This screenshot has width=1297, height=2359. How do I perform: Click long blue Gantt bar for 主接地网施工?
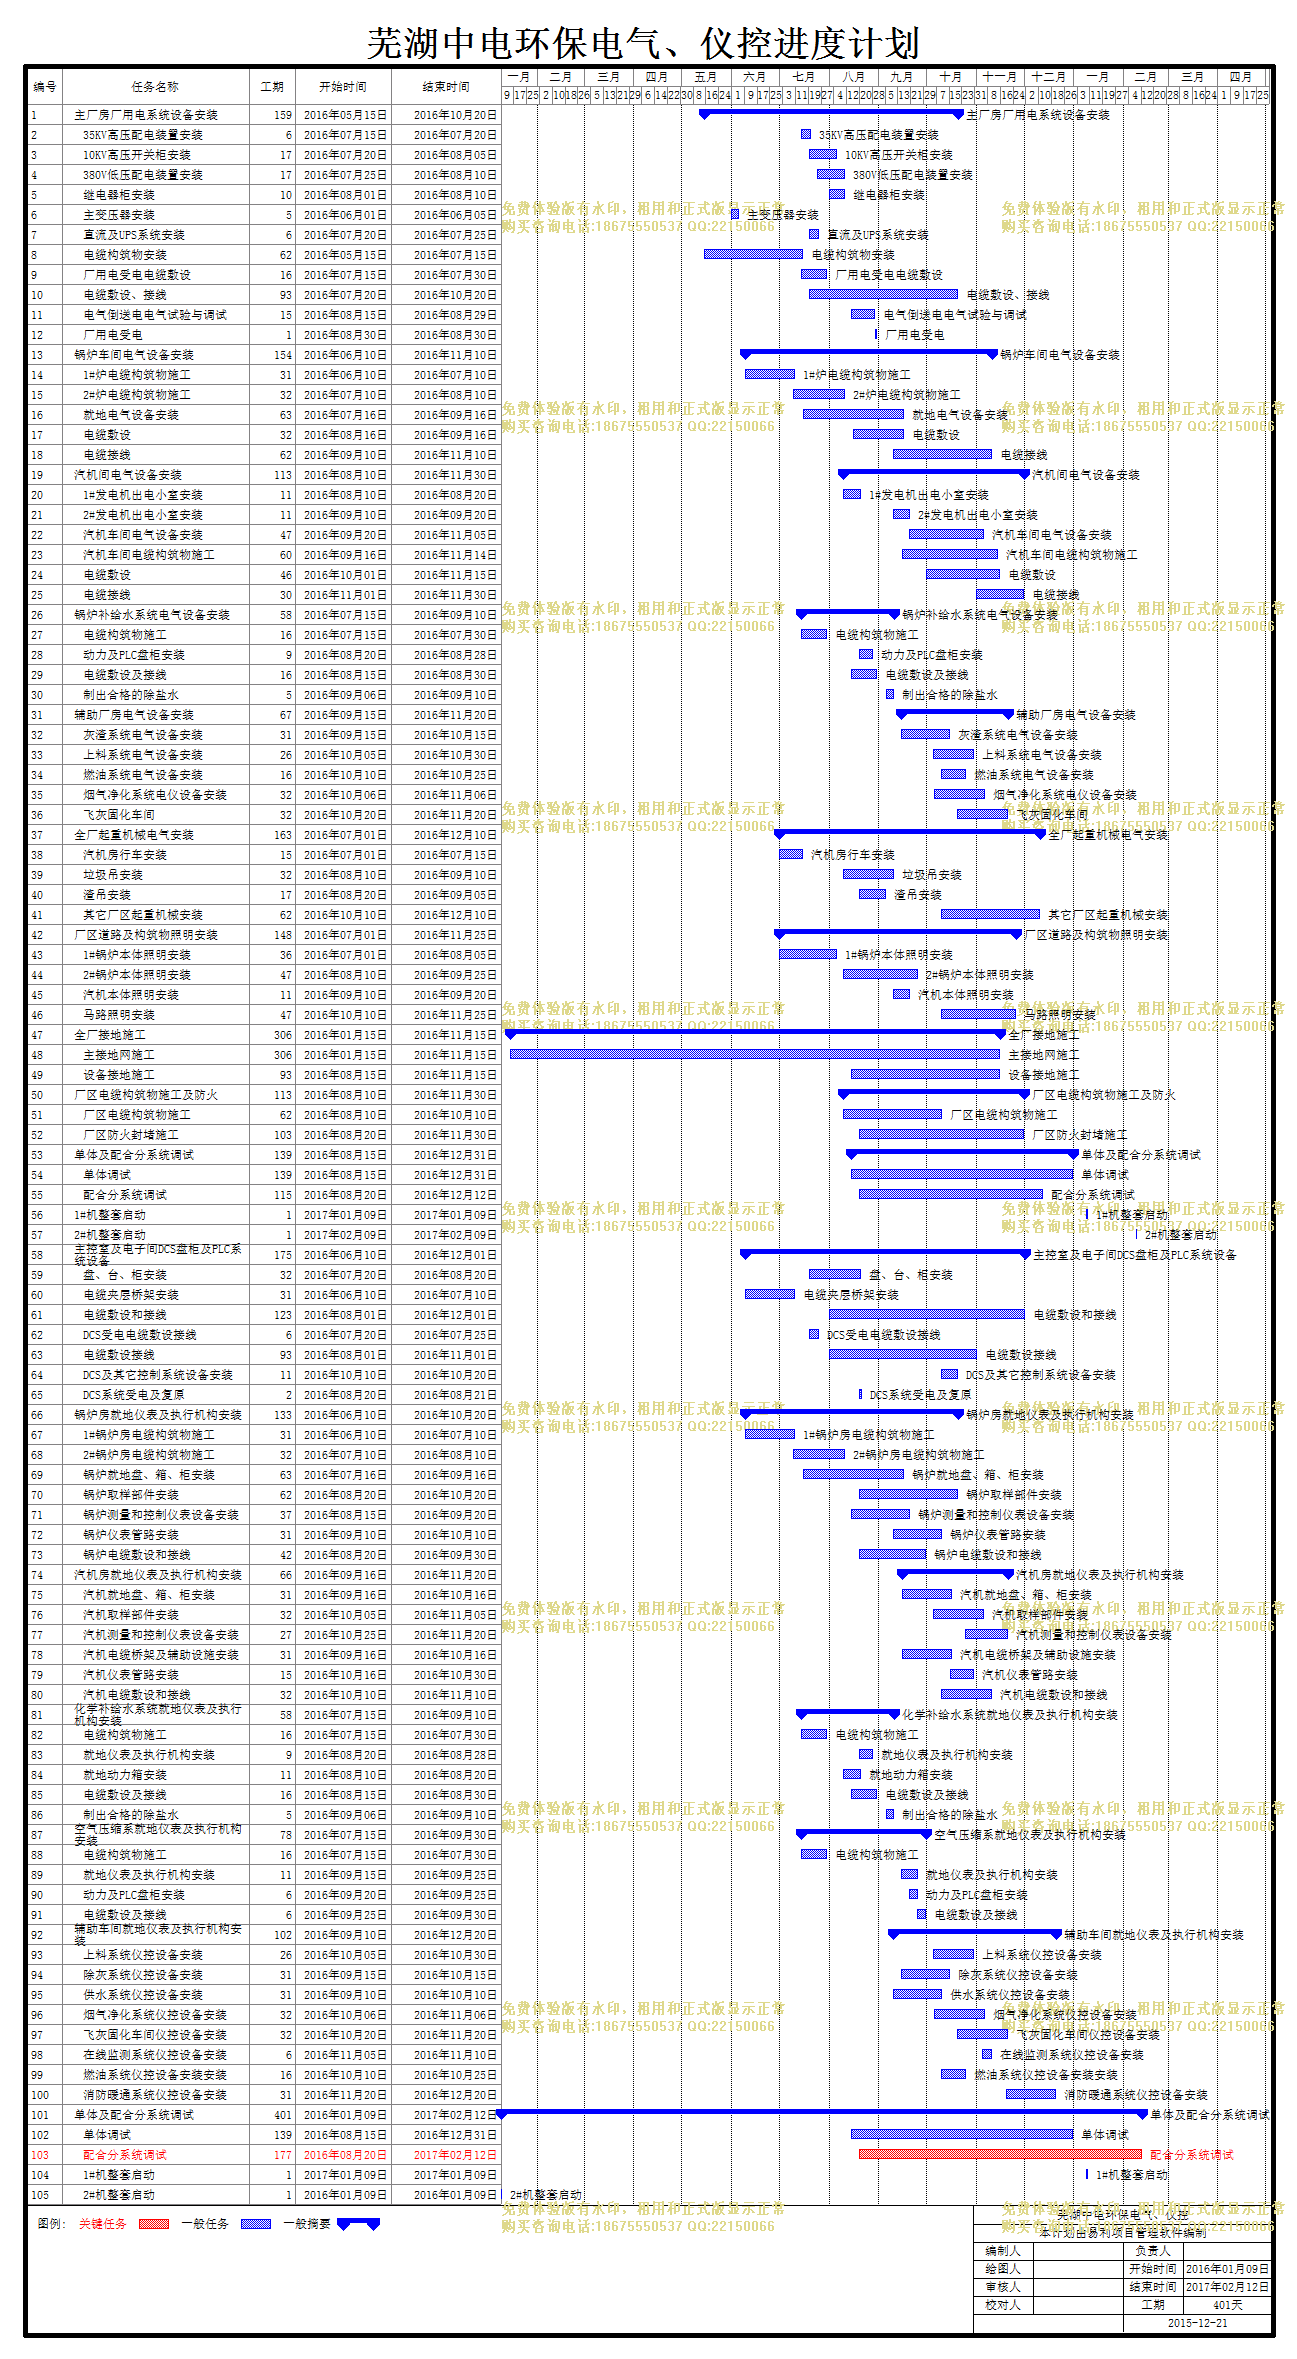pos(755,1054)
